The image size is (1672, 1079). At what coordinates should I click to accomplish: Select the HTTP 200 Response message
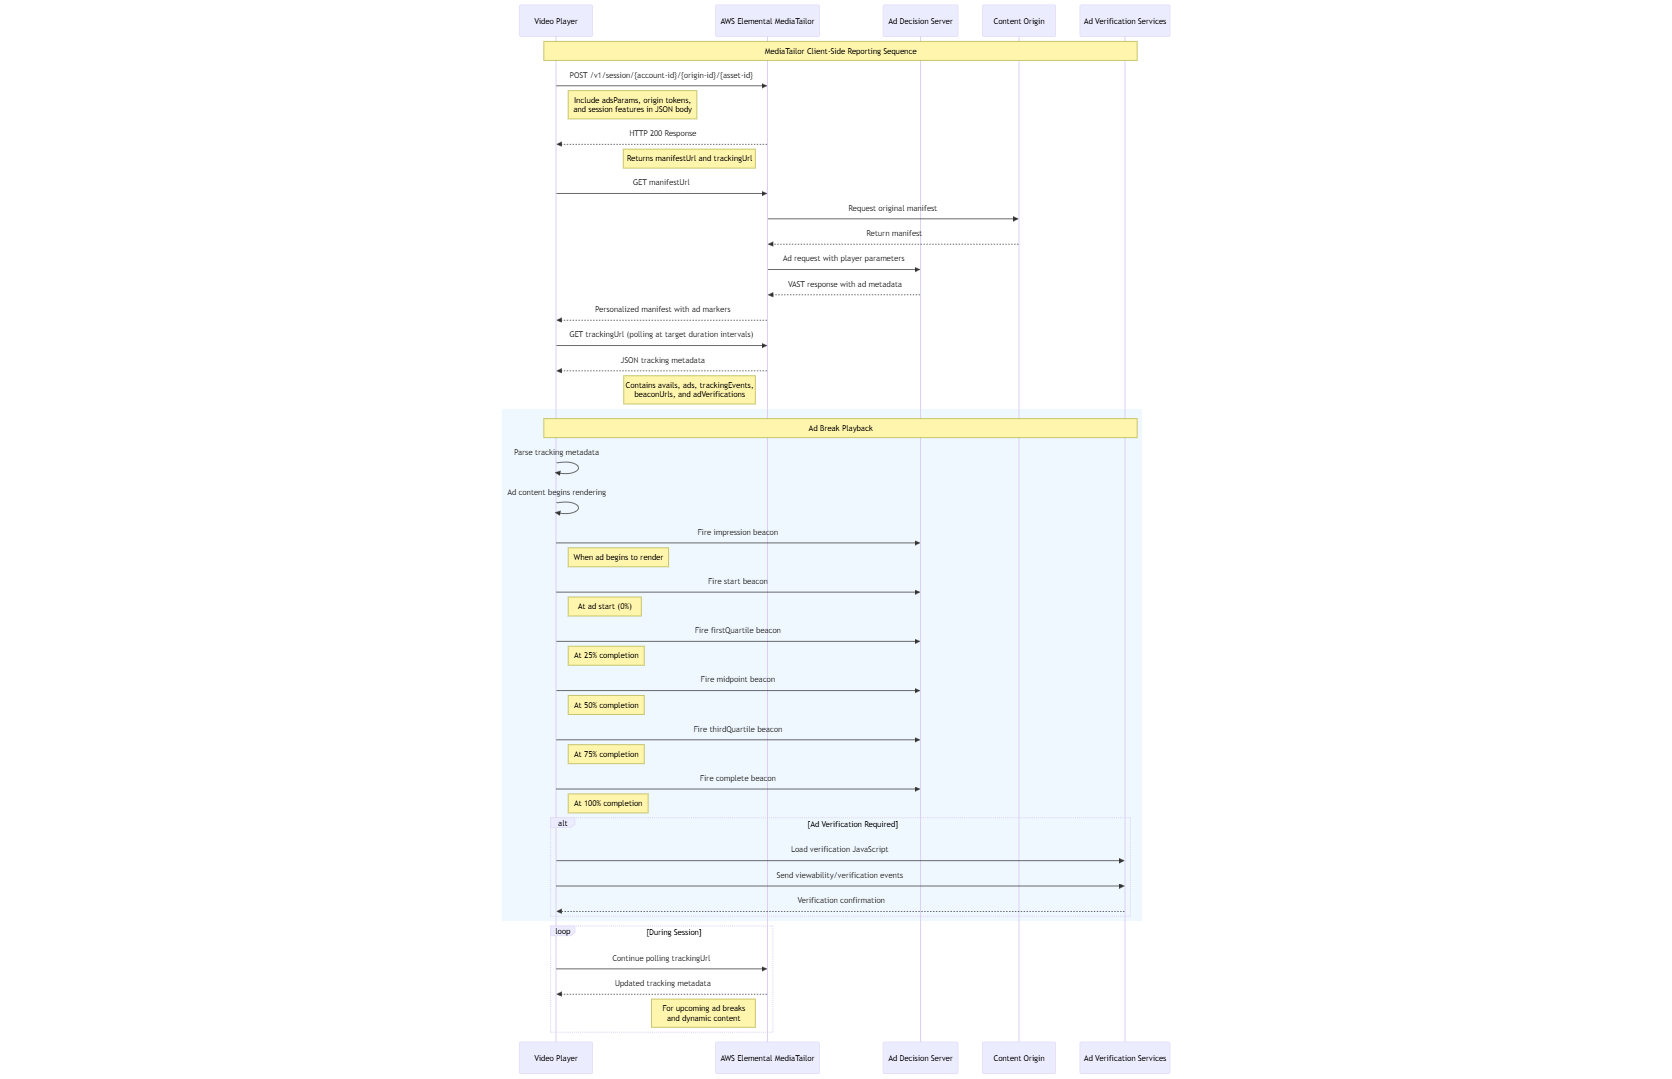[660, 133]
